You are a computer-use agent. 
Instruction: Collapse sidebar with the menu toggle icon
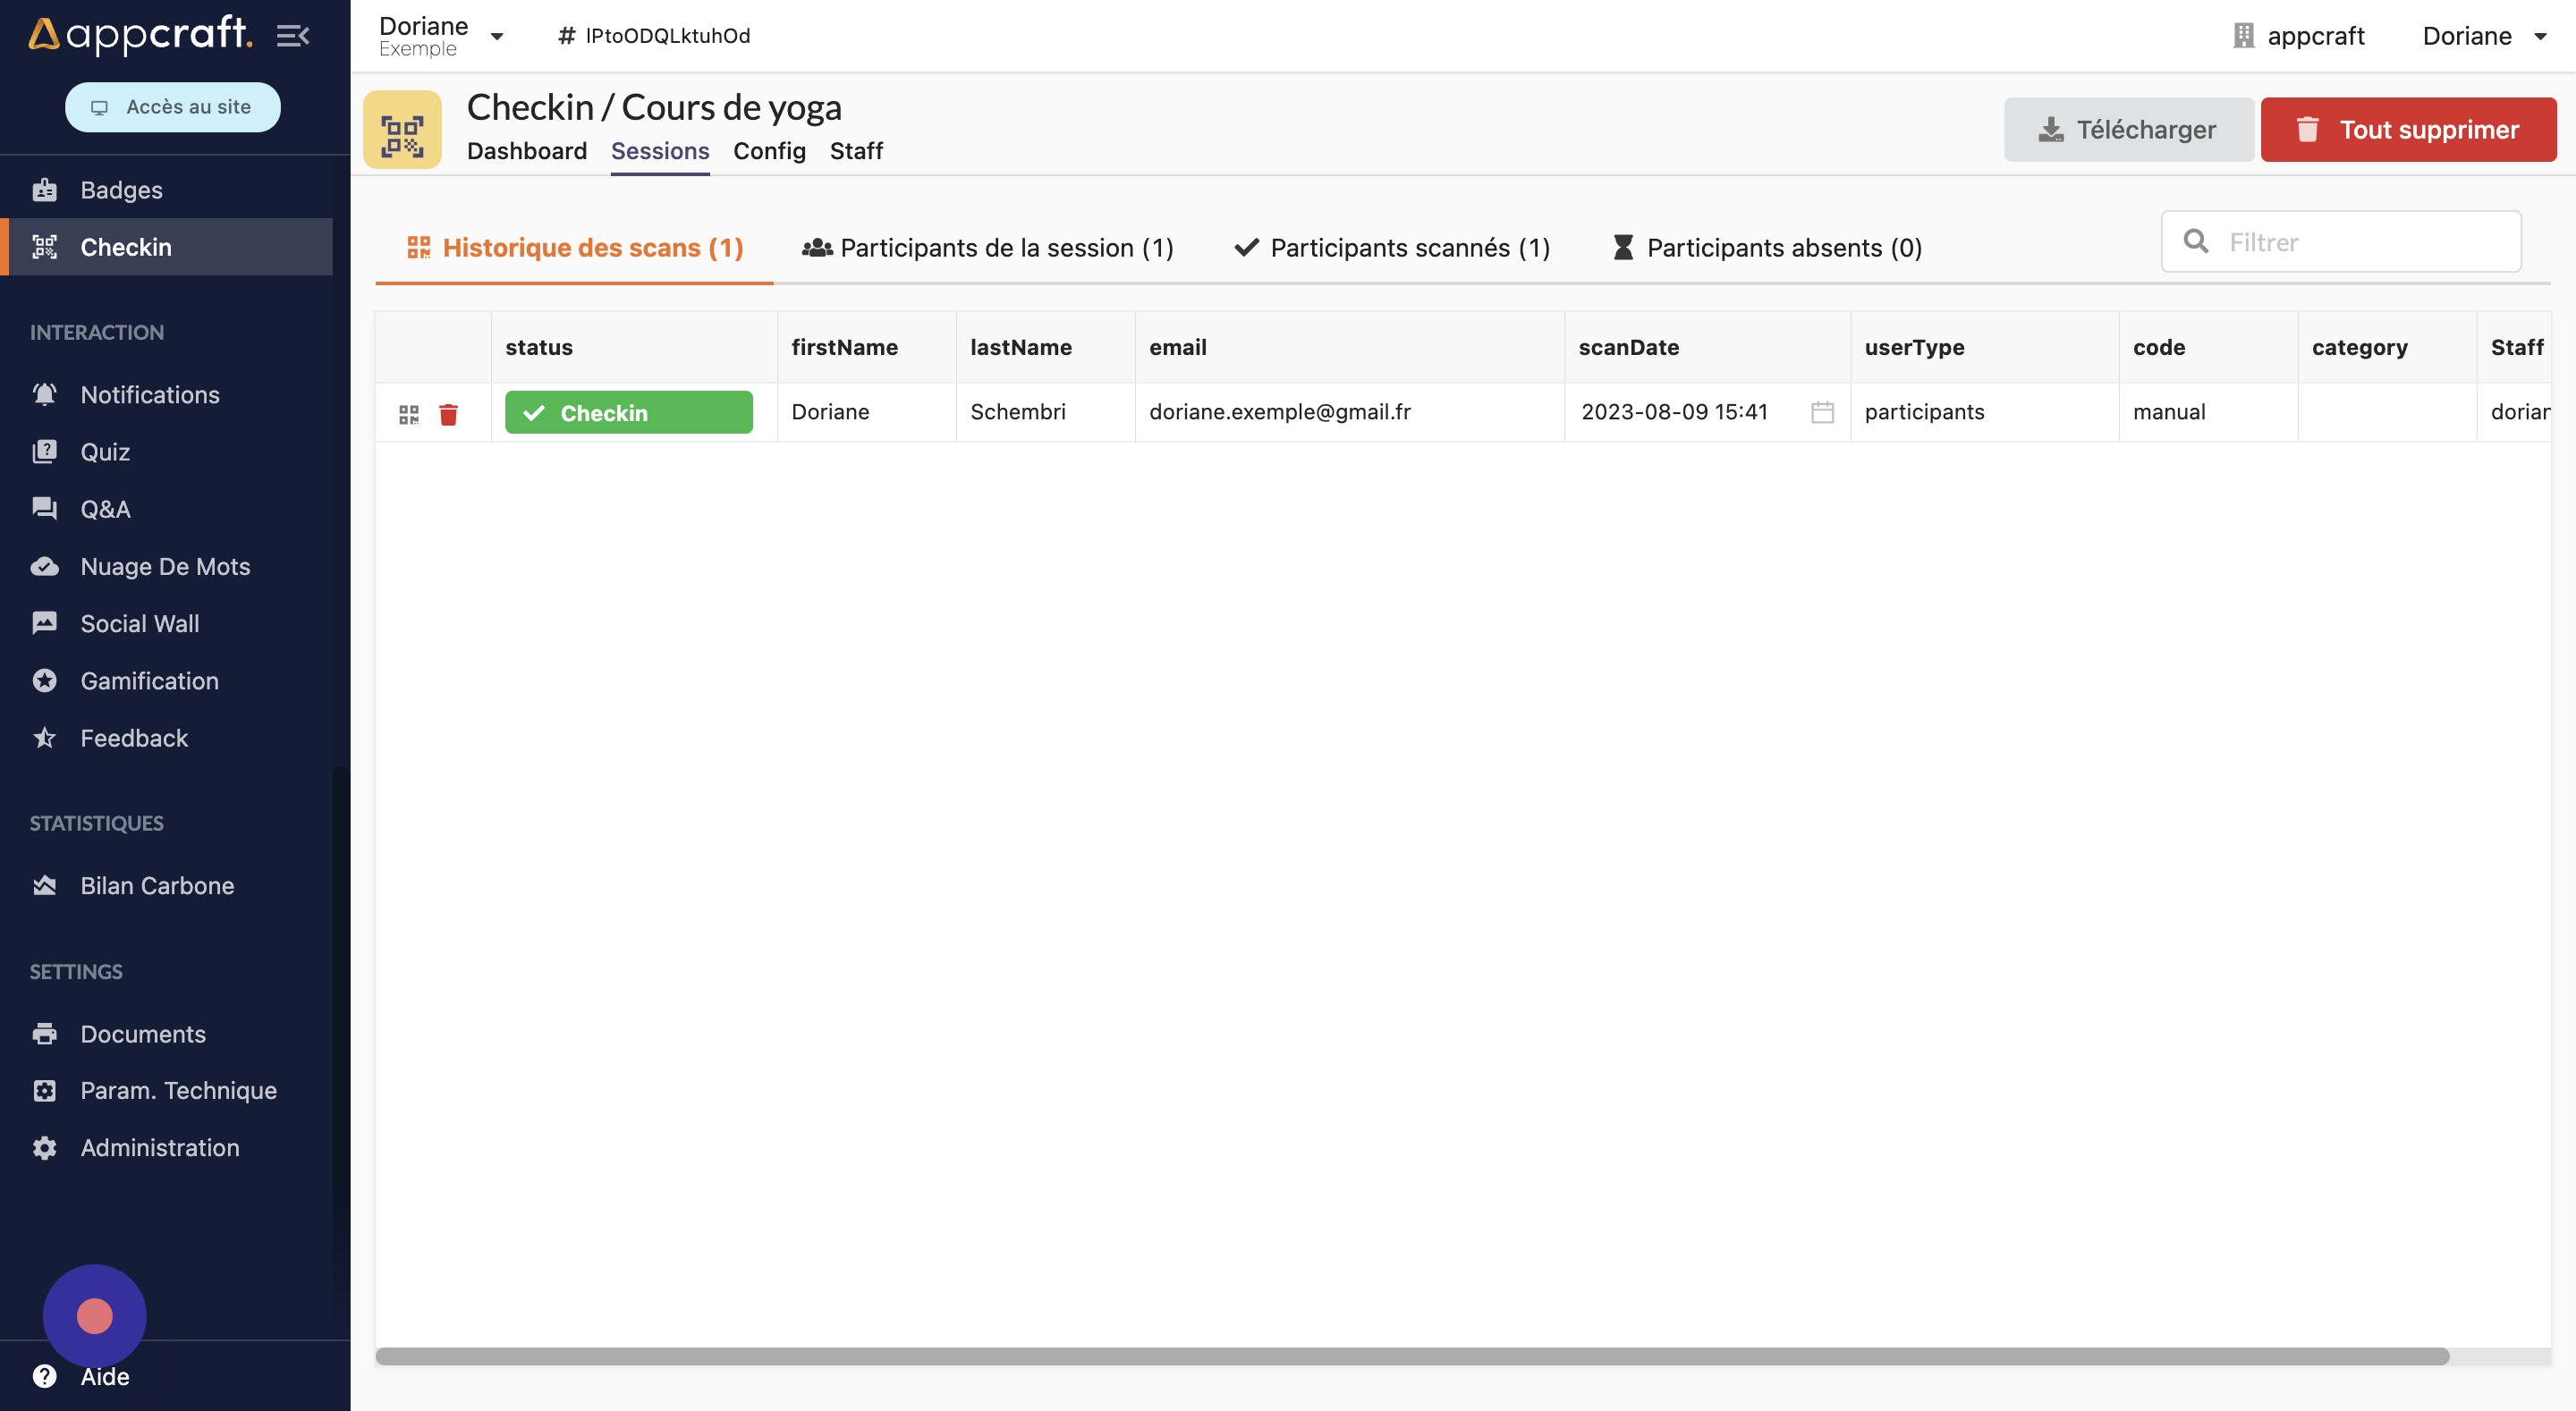pos(293,36)
